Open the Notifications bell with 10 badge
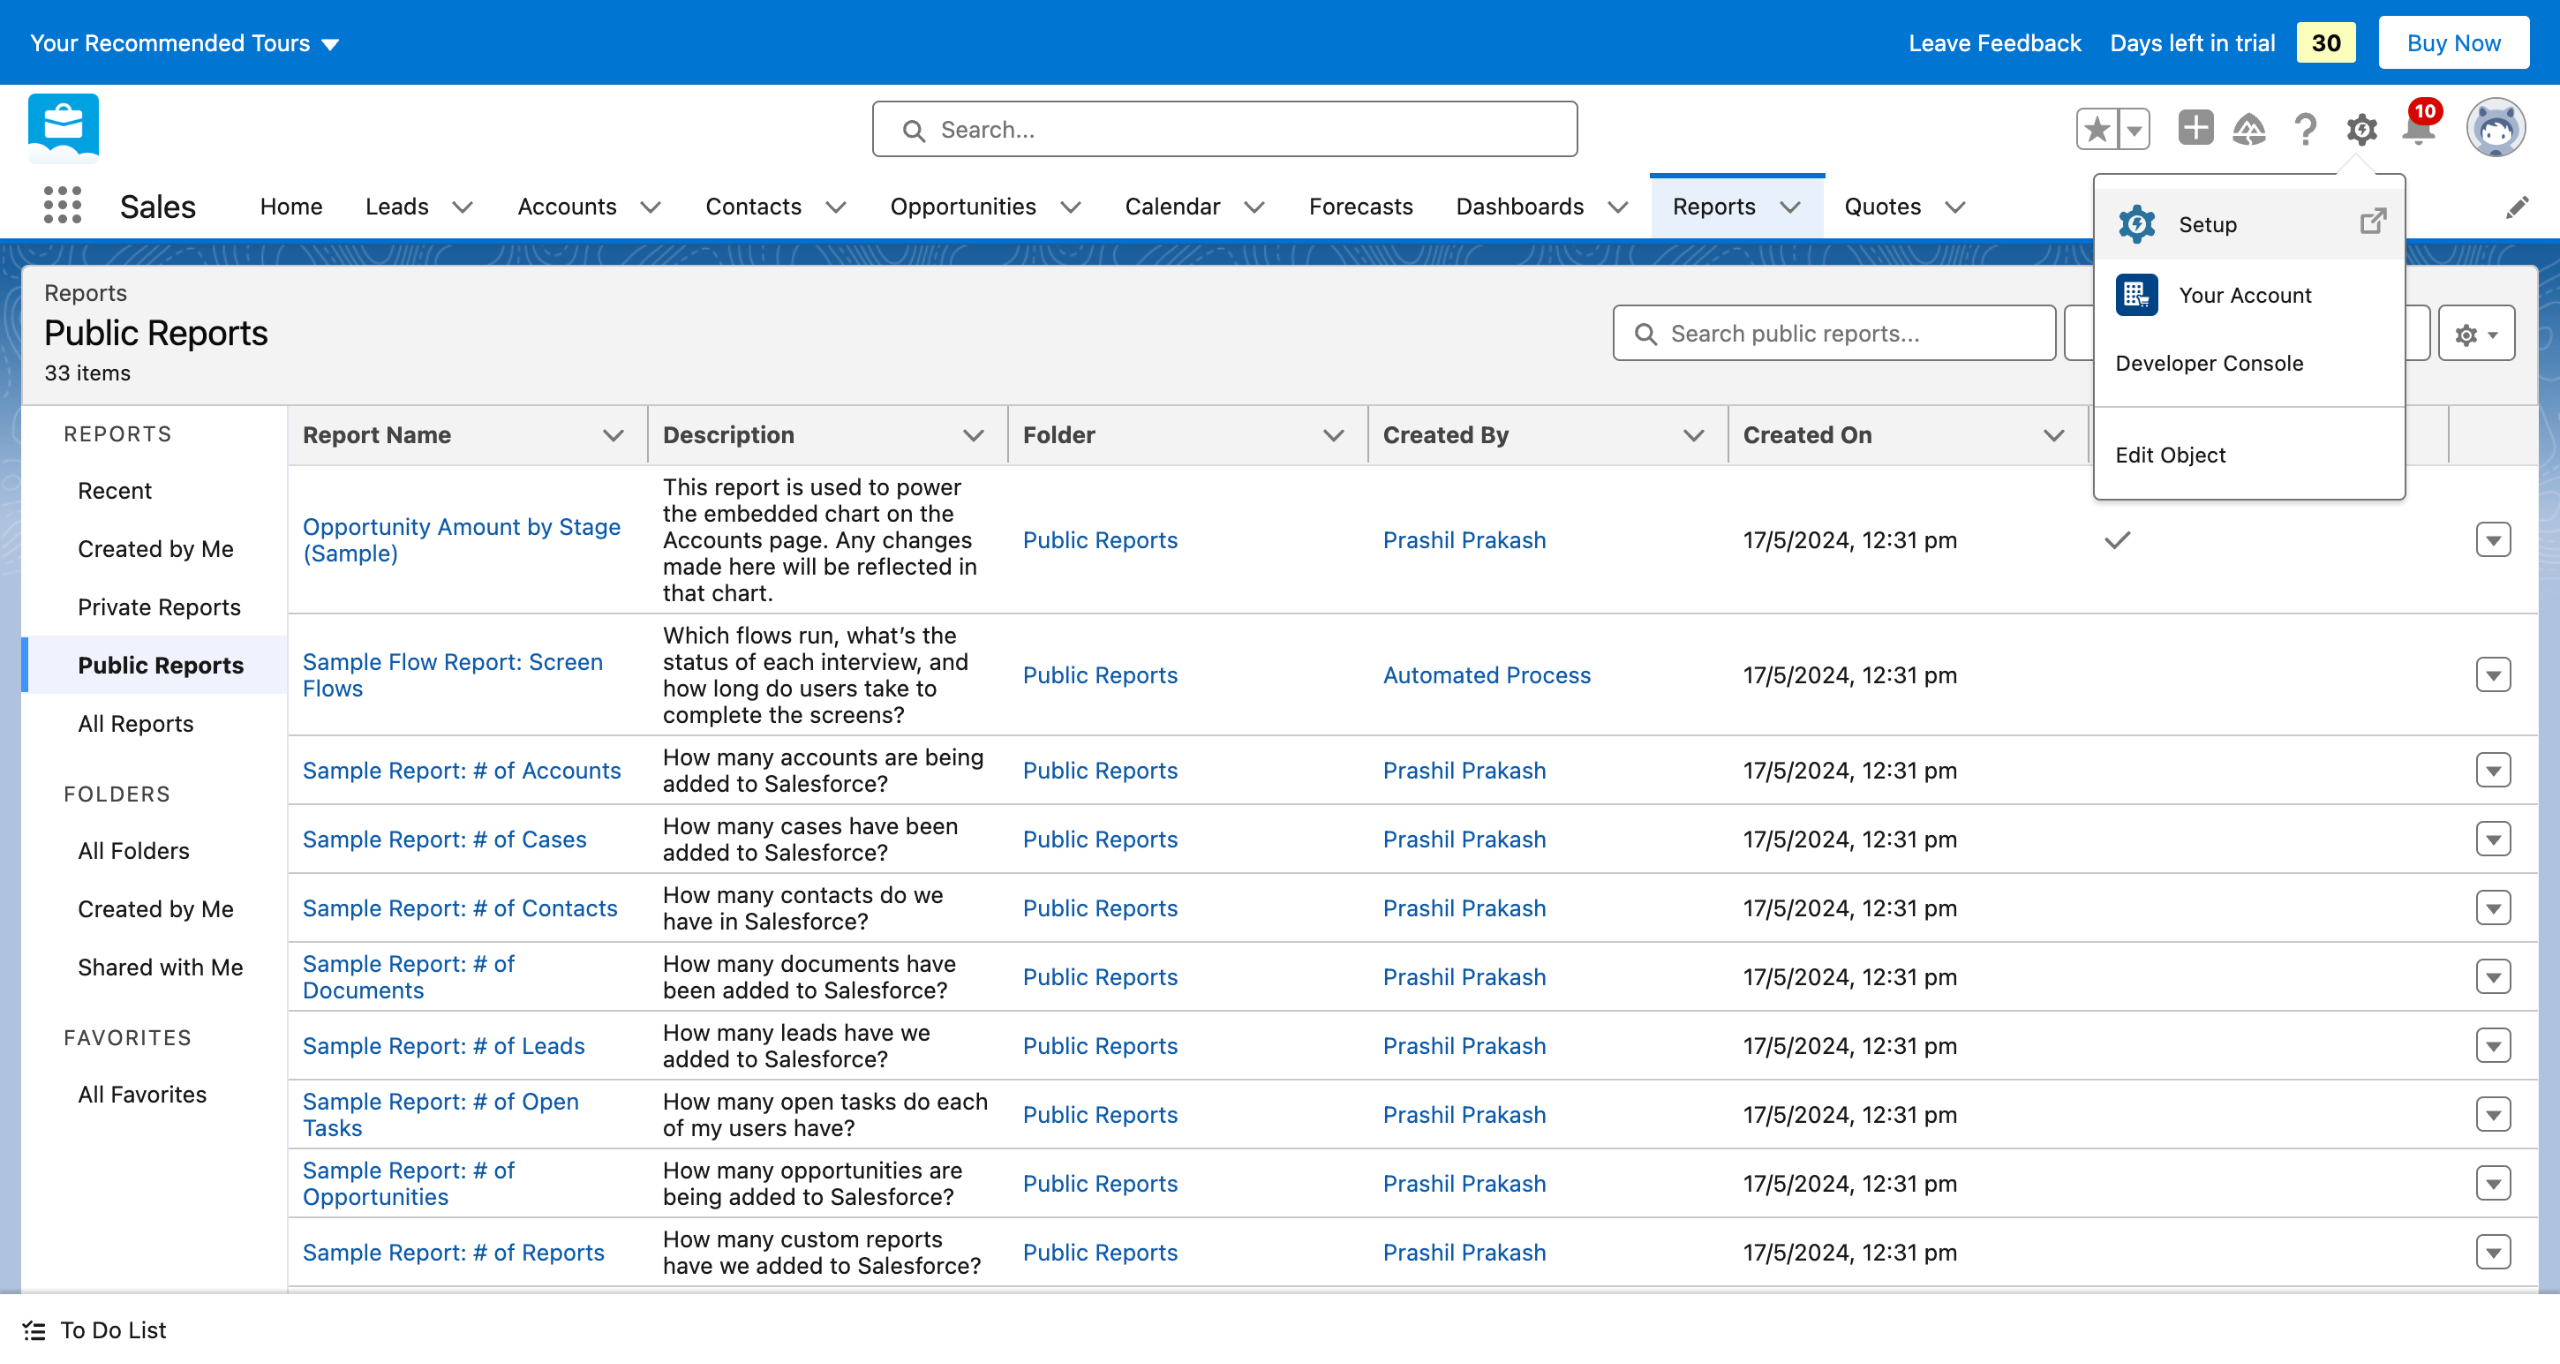 (x=2420, y=127)
